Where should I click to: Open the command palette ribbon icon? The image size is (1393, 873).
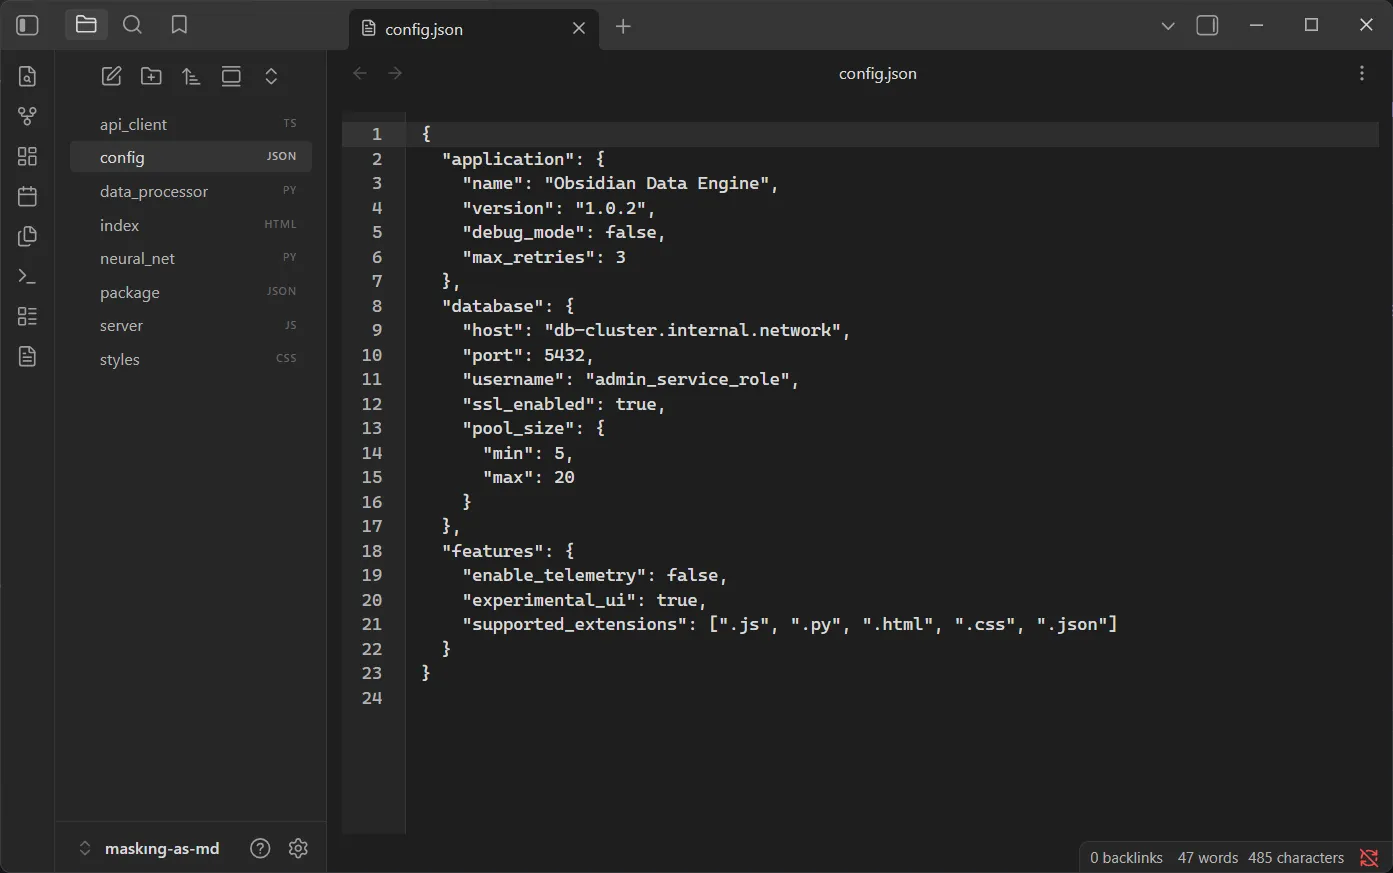(x=27, y=276)
